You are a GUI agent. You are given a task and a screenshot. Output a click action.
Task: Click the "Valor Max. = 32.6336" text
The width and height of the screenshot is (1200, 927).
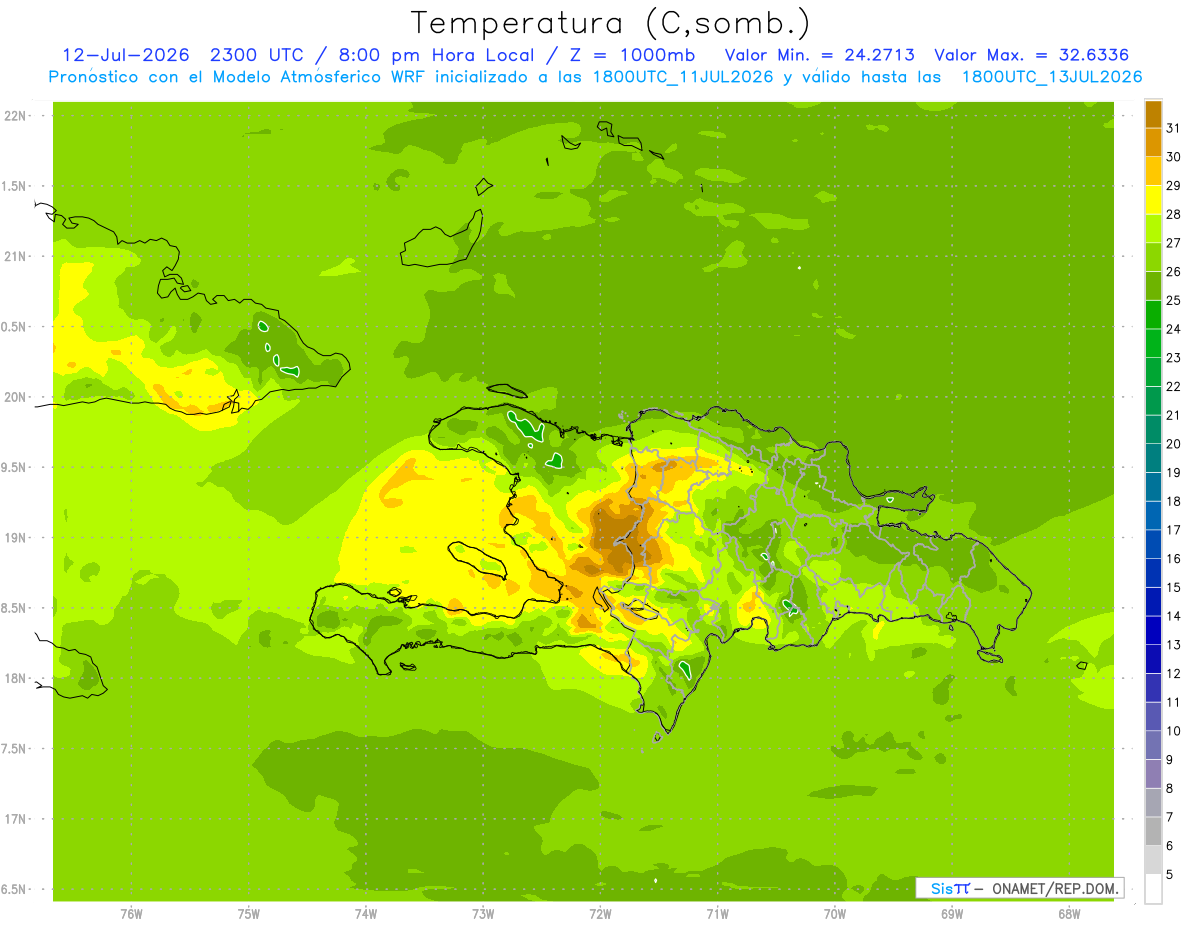tap(1032, 55)
